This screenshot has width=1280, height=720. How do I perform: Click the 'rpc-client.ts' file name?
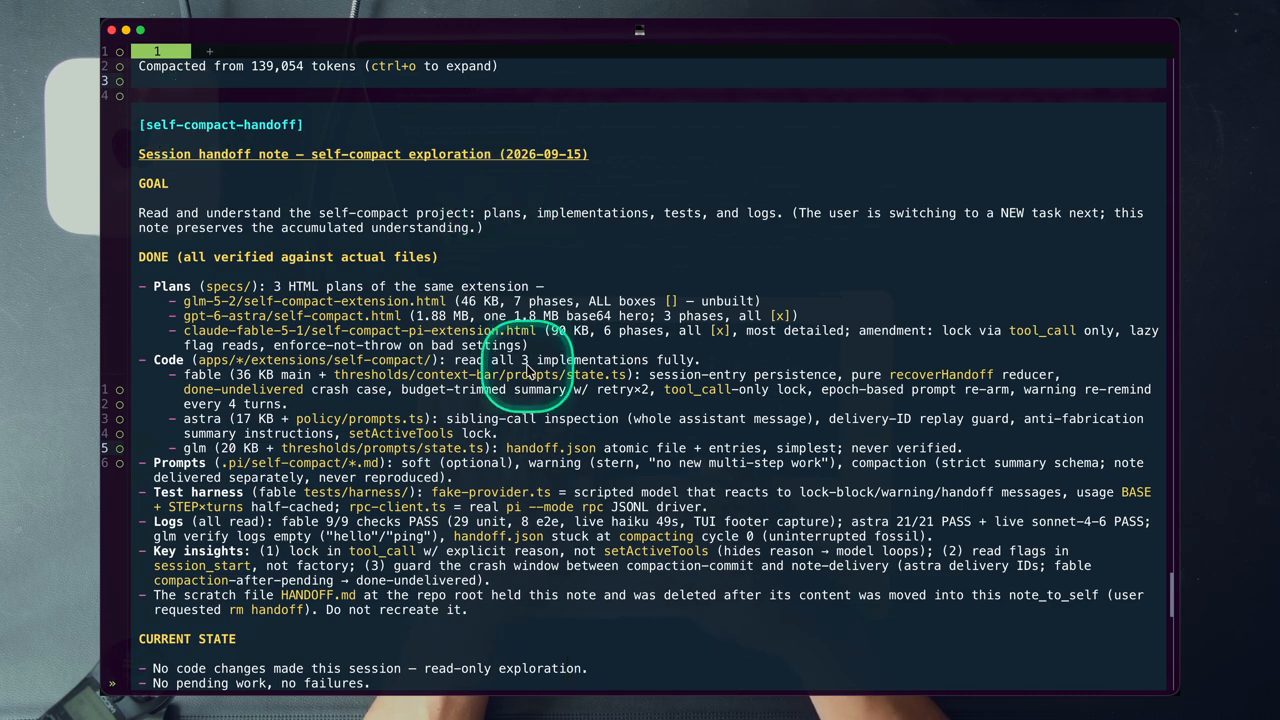point(397,507)
